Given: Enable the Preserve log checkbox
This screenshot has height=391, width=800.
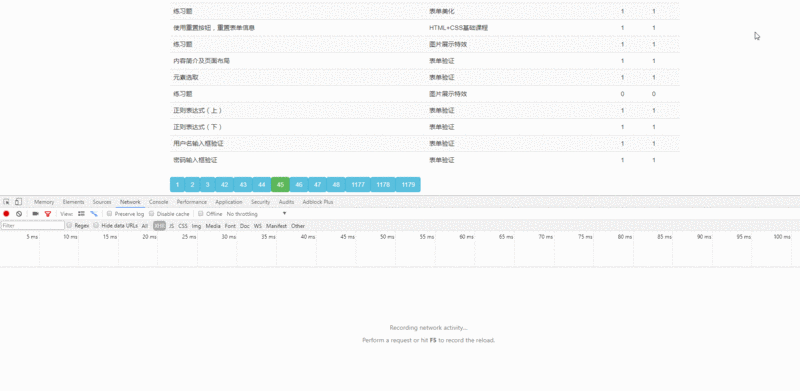Looking at the screenshot, I should tap(110, 214).
